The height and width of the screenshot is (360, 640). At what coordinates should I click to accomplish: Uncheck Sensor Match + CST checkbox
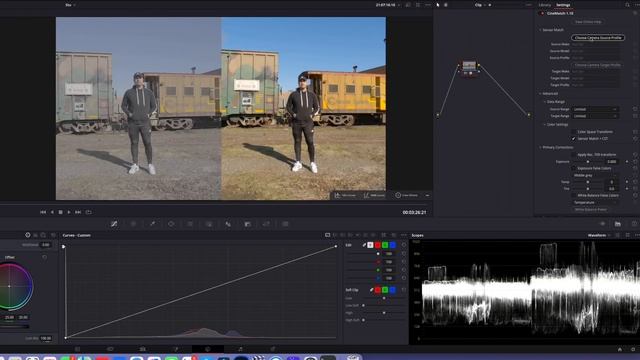pos(573,139)
